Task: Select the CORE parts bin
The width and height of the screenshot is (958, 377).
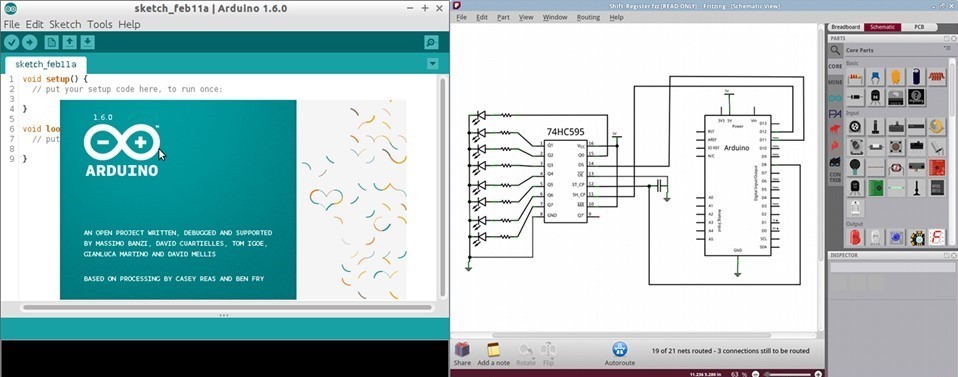Action: tap(835, 66)
